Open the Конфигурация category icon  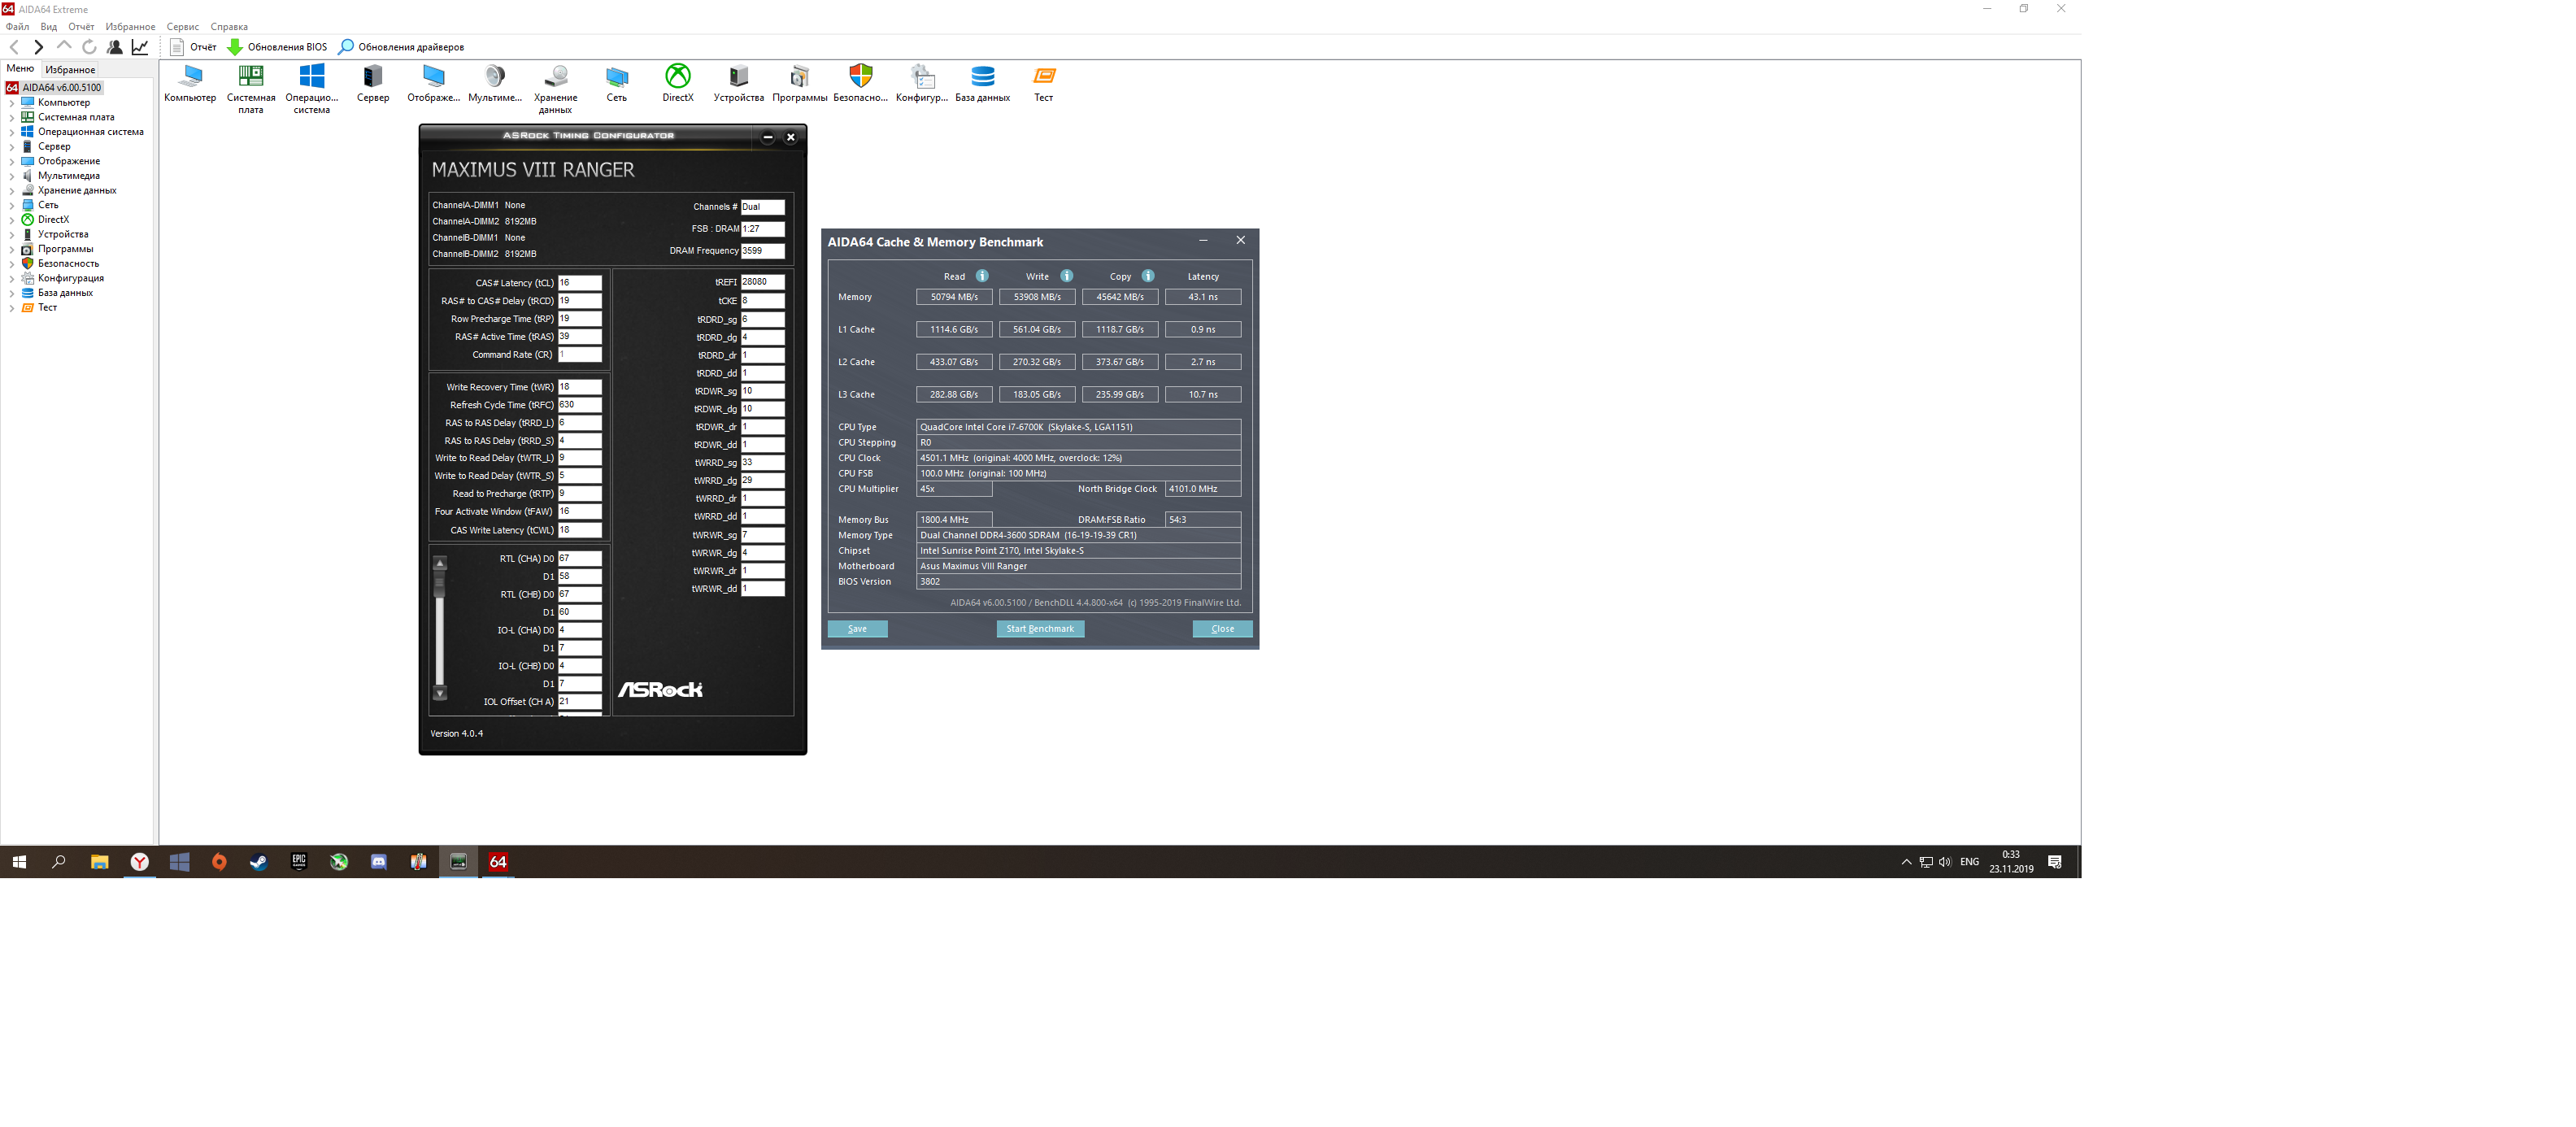pos(922,77)
